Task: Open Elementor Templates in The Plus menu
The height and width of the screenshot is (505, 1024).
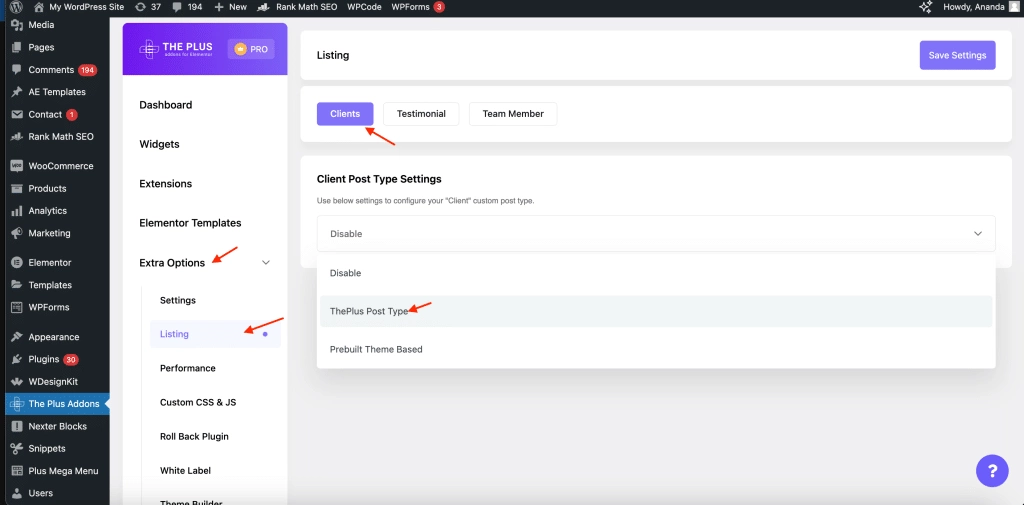Action: pyautogui.click(x=190, y=223)
